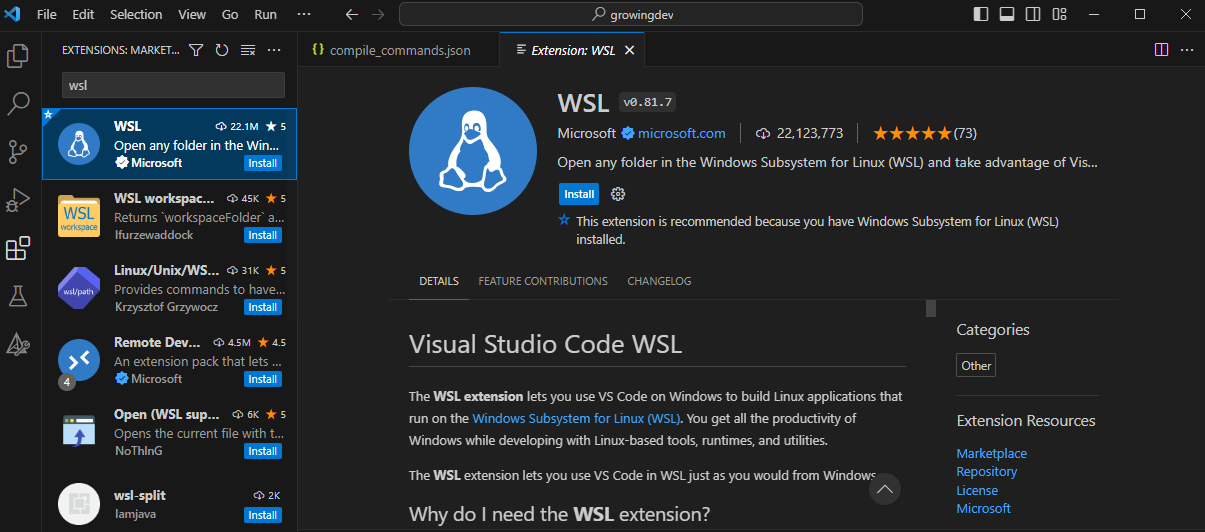Switch to Feature Contributions tab

[x=543, y=281]
